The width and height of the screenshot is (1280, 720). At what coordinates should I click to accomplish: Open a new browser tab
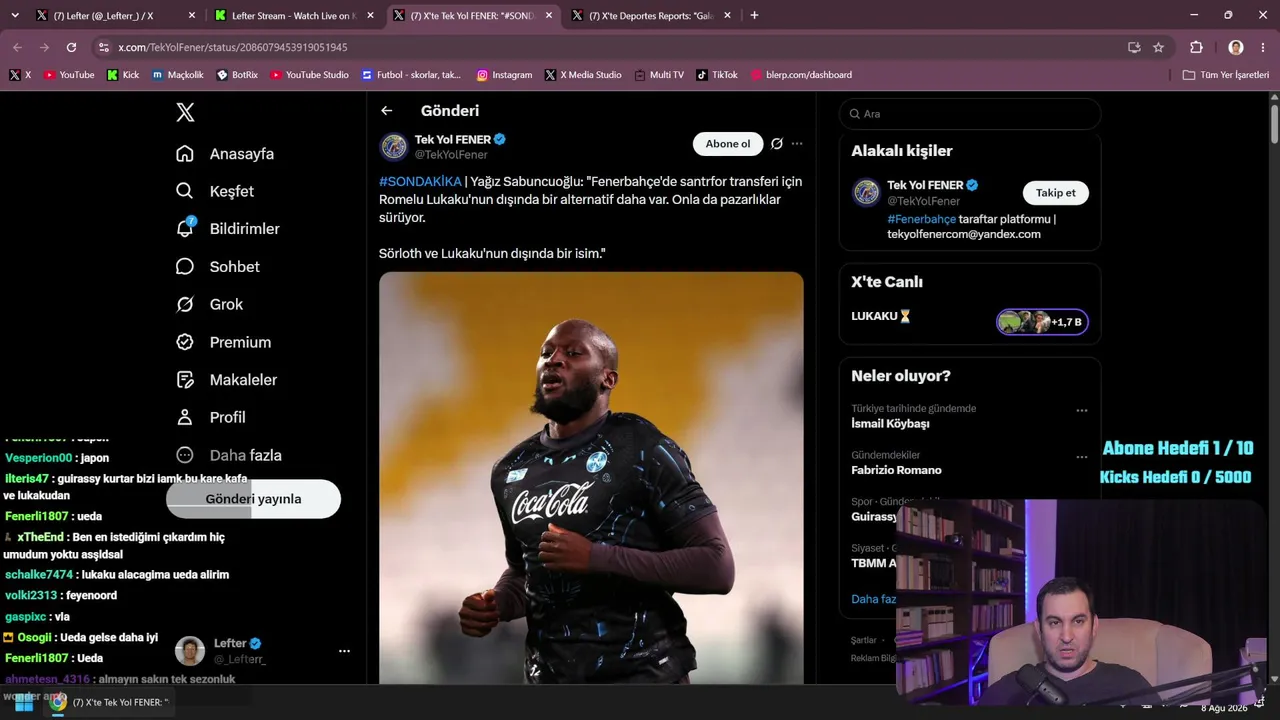(x=754, y=15)
